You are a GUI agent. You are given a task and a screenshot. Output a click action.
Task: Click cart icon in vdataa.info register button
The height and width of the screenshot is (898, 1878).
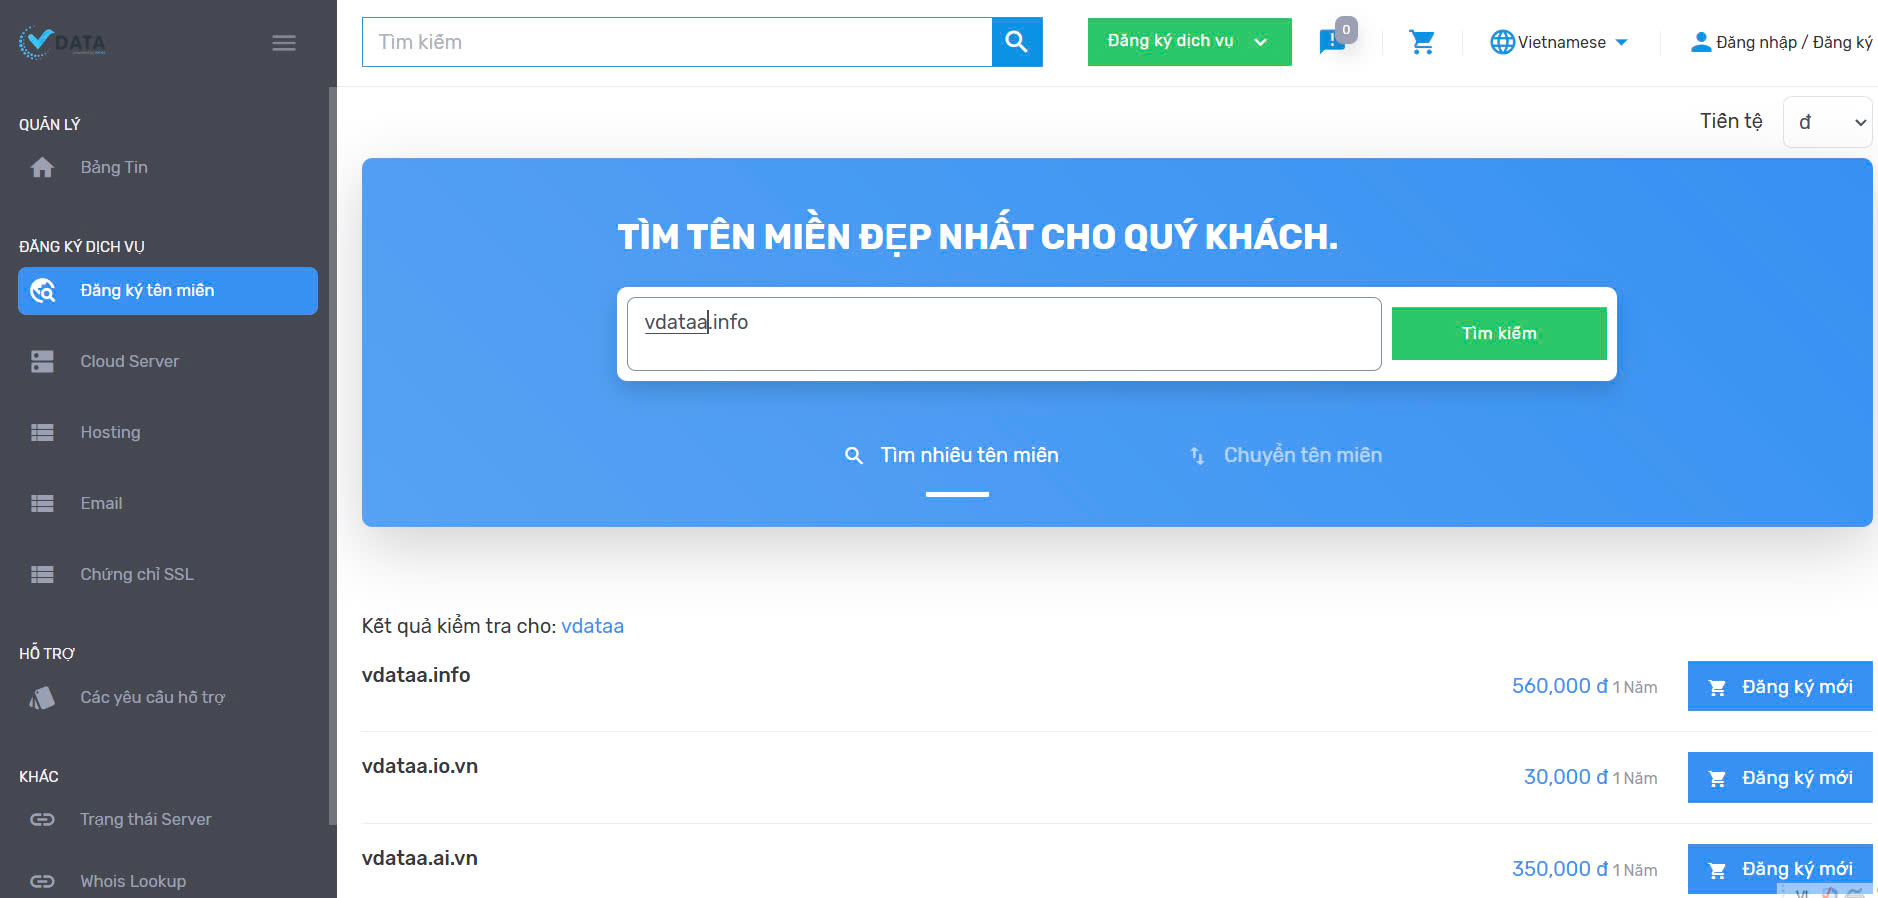[x=1717, y=688]
